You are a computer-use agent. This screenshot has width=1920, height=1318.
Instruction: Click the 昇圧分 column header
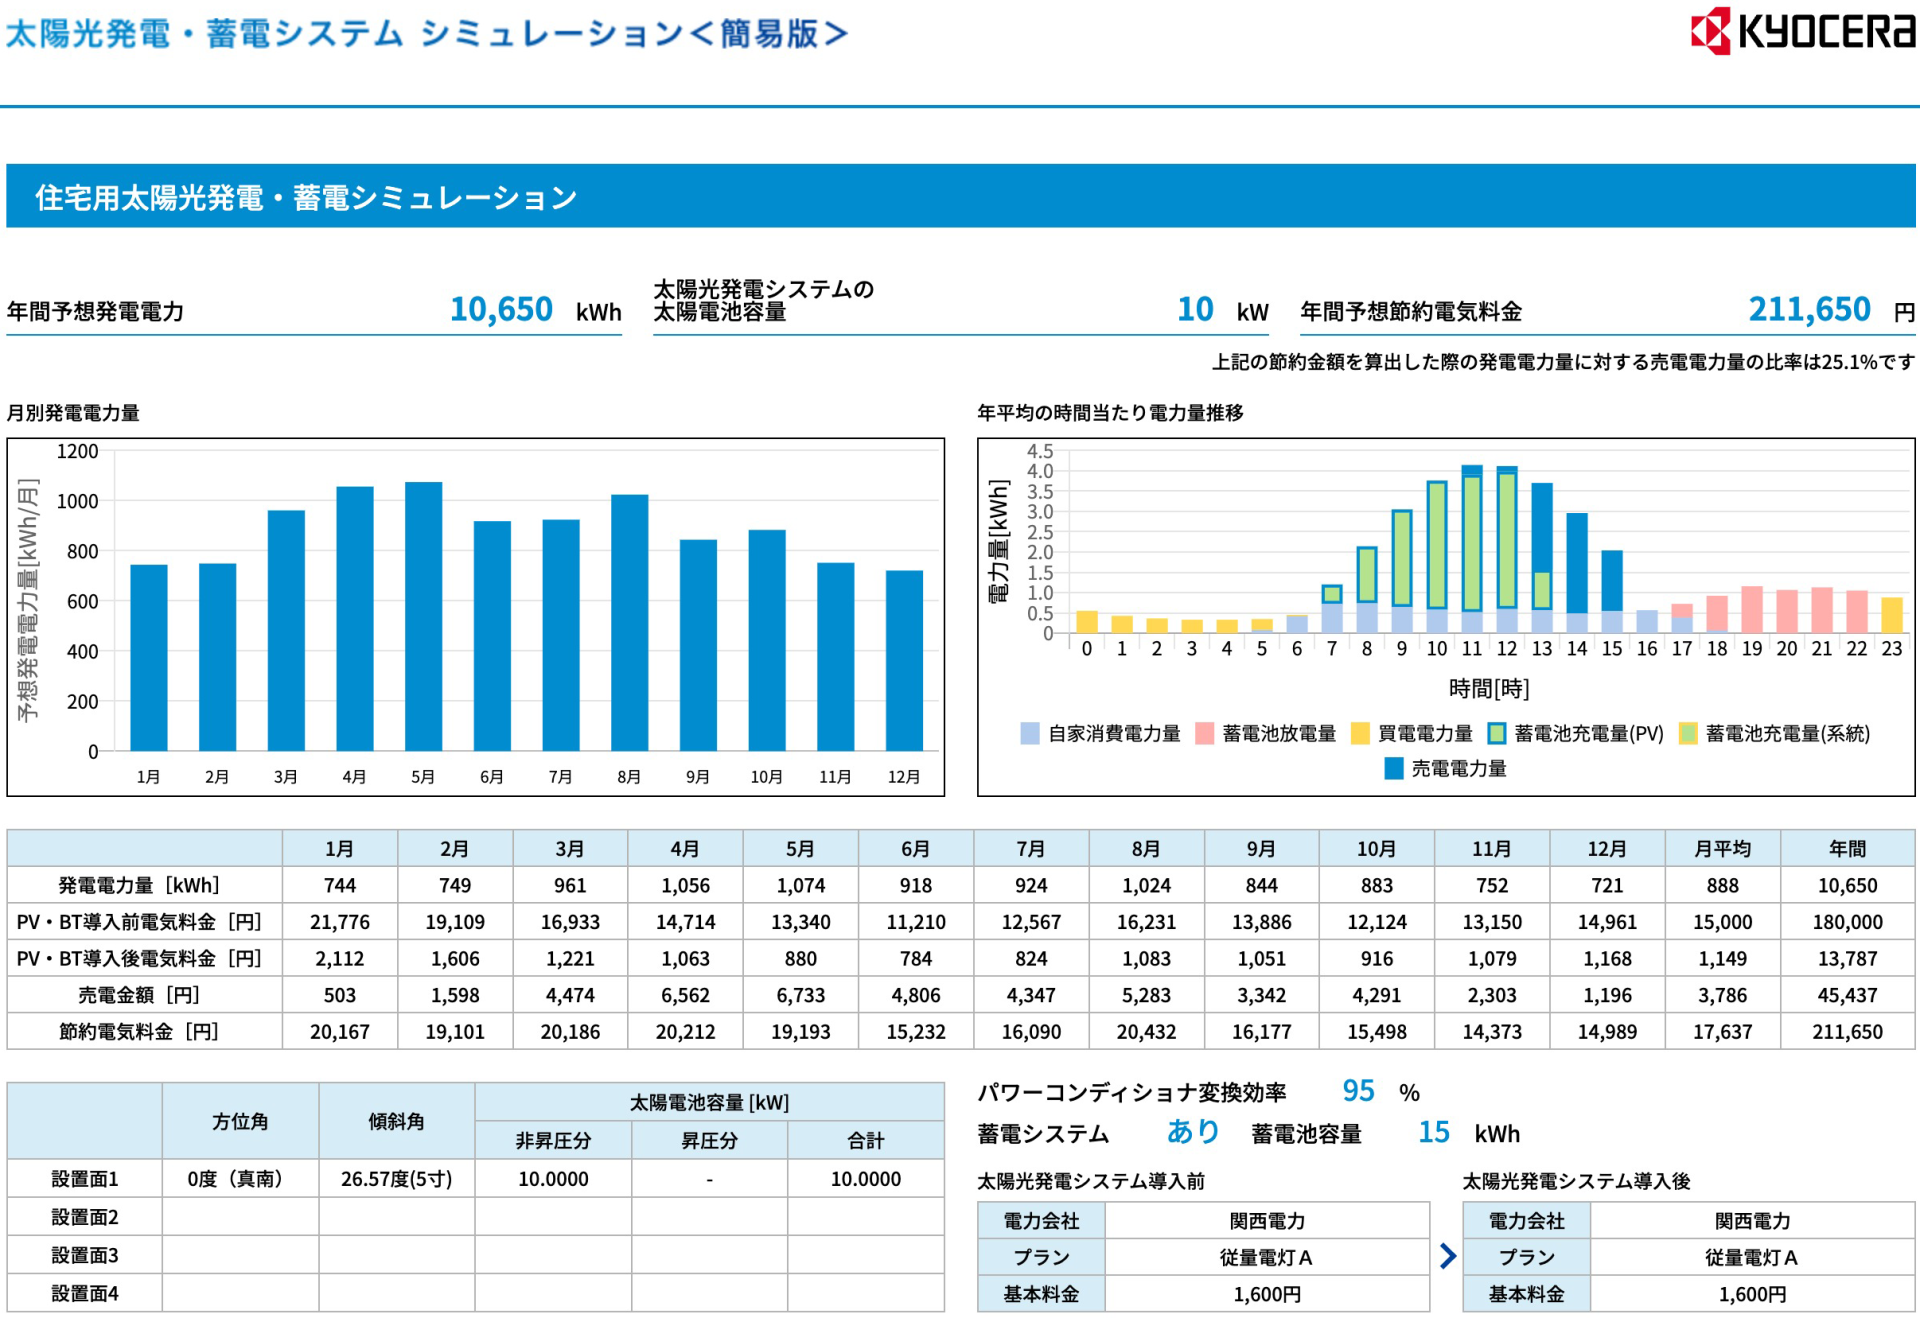pos(710,1140)
